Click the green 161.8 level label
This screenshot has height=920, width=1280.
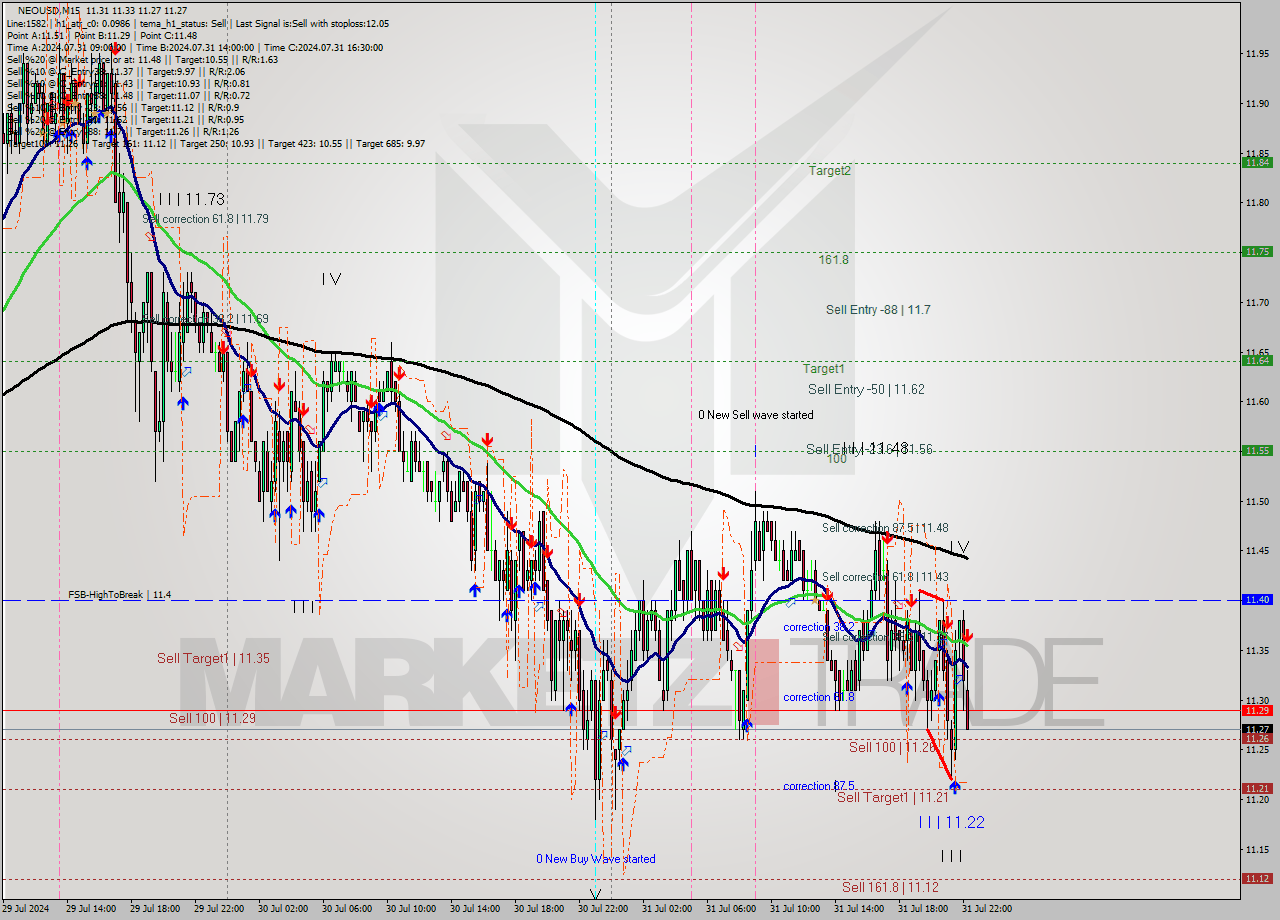click(833, 260)
